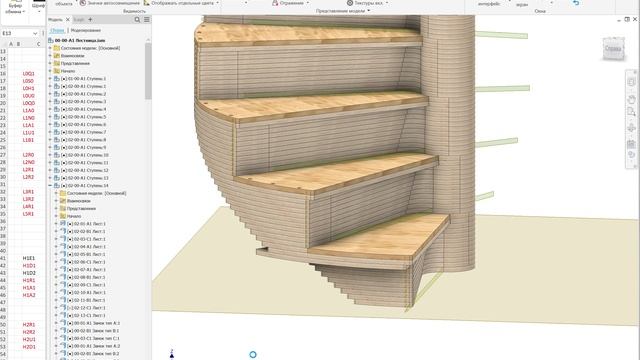This screenshot has width=640, height=360.
Task: Click root assembly 00-00-A1 Лестница icon
Action: (51, 40)
